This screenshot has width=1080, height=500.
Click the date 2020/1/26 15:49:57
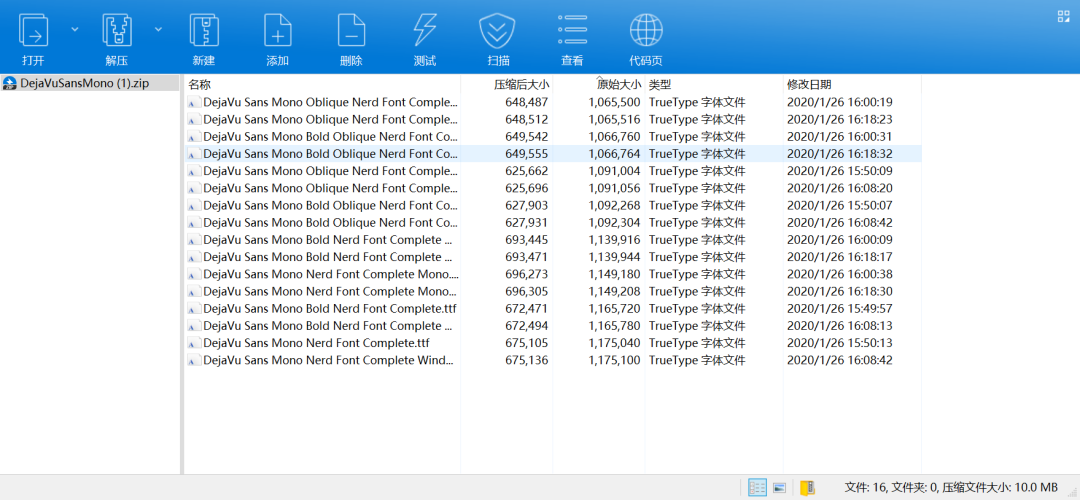coord(840,309)
